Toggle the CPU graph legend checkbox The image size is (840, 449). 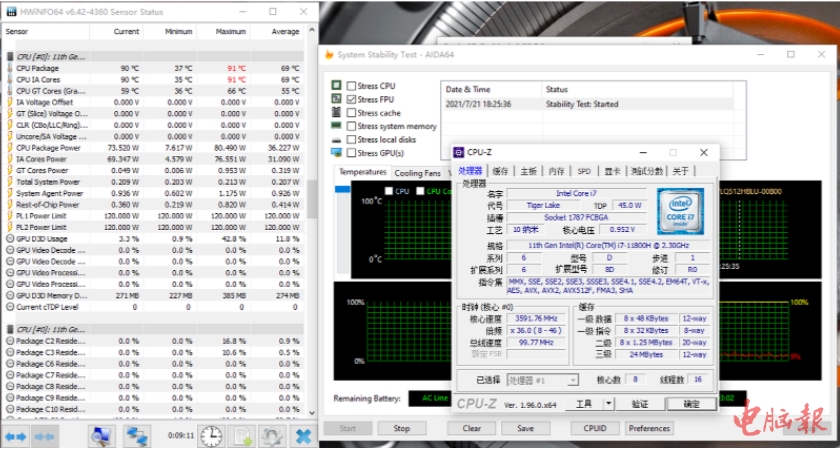[389, 191]
